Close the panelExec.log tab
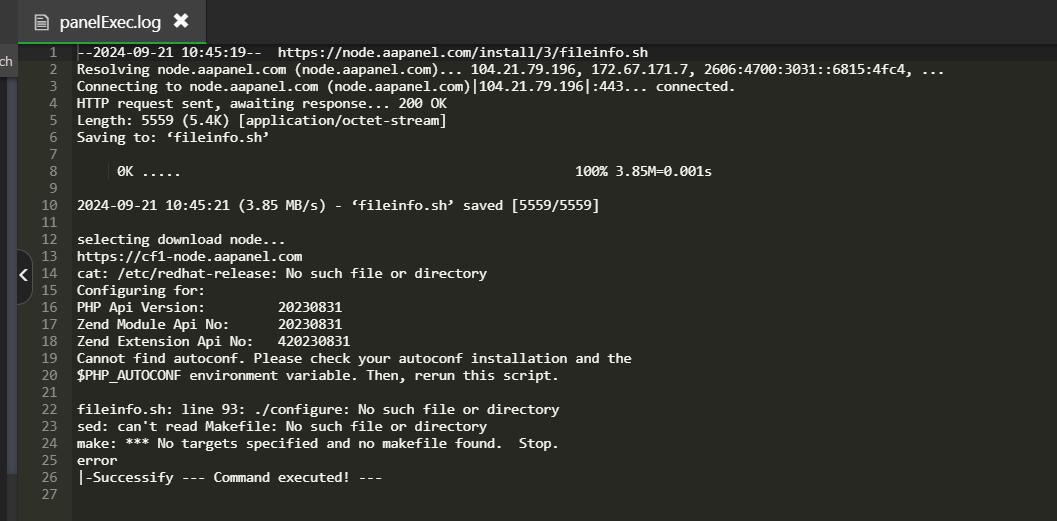 click(181, 21)
